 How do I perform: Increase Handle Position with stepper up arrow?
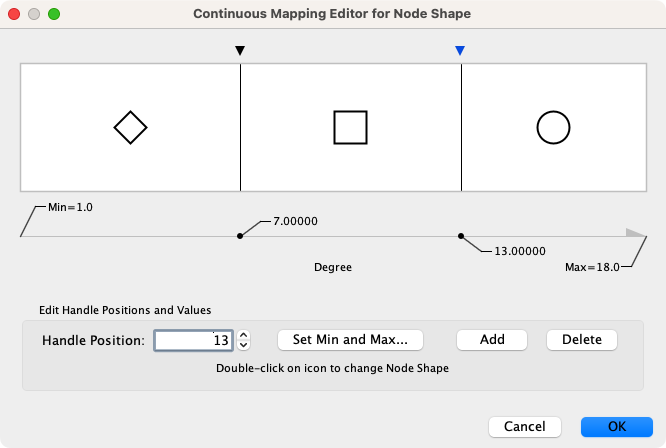tap(244, 335)
